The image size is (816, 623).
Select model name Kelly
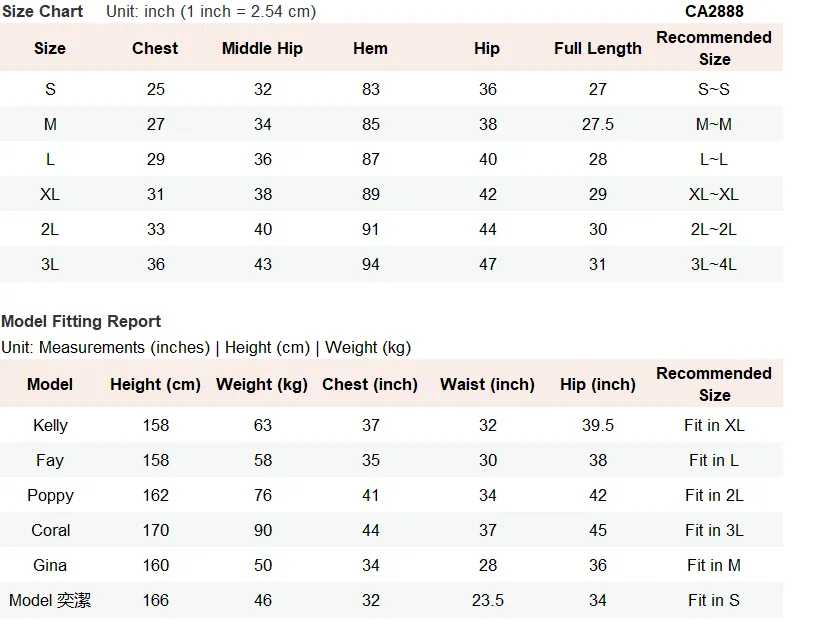tap(50, 425)
